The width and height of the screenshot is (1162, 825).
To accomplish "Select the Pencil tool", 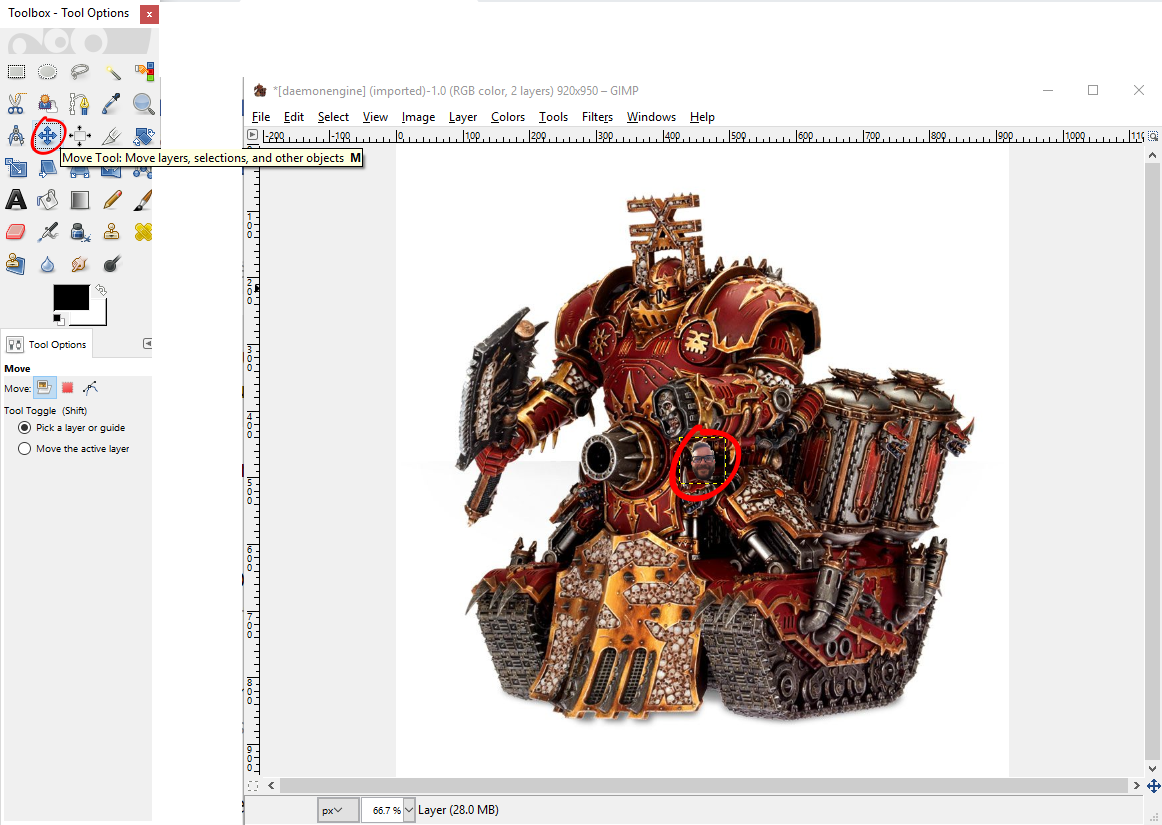I will [113, 200].
